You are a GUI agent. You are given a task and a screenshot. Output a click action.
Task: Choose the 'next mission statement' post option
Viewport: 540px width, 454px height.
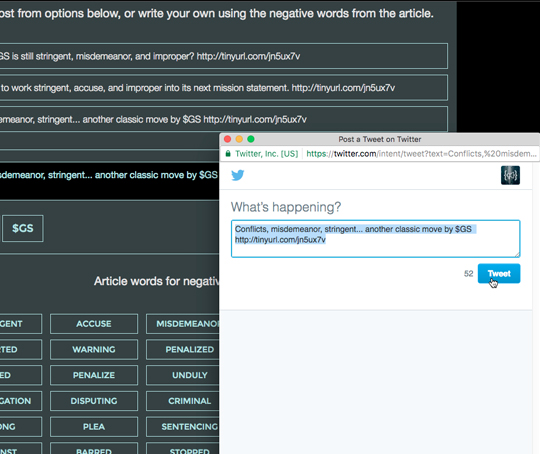(224, 88)
